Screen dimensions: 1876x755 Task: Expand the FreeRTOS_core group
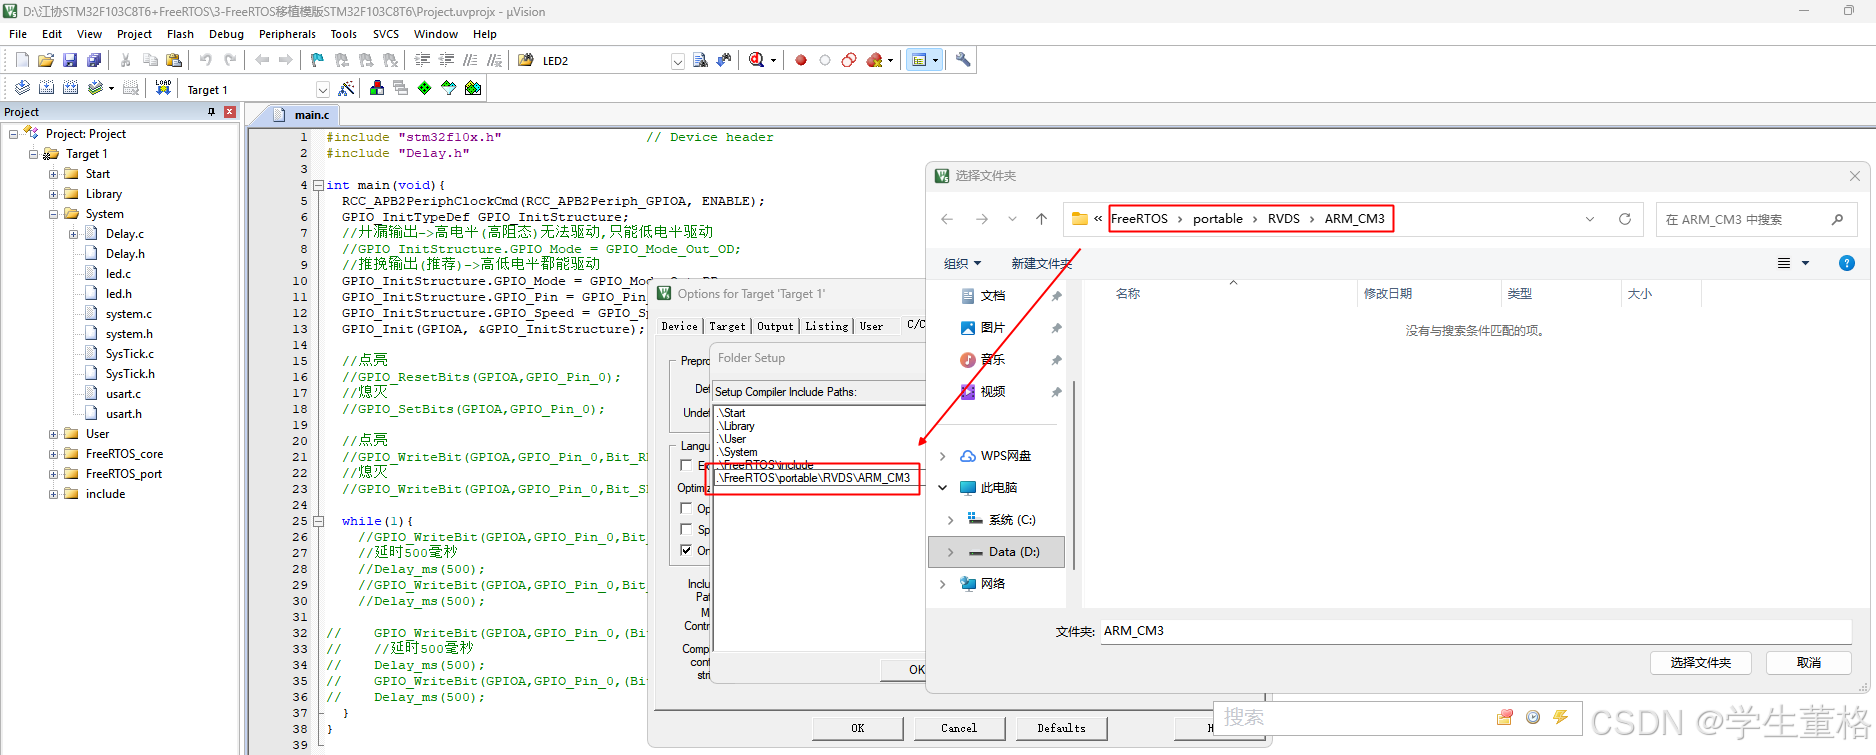pyautogui.click(x=53, y=454)
